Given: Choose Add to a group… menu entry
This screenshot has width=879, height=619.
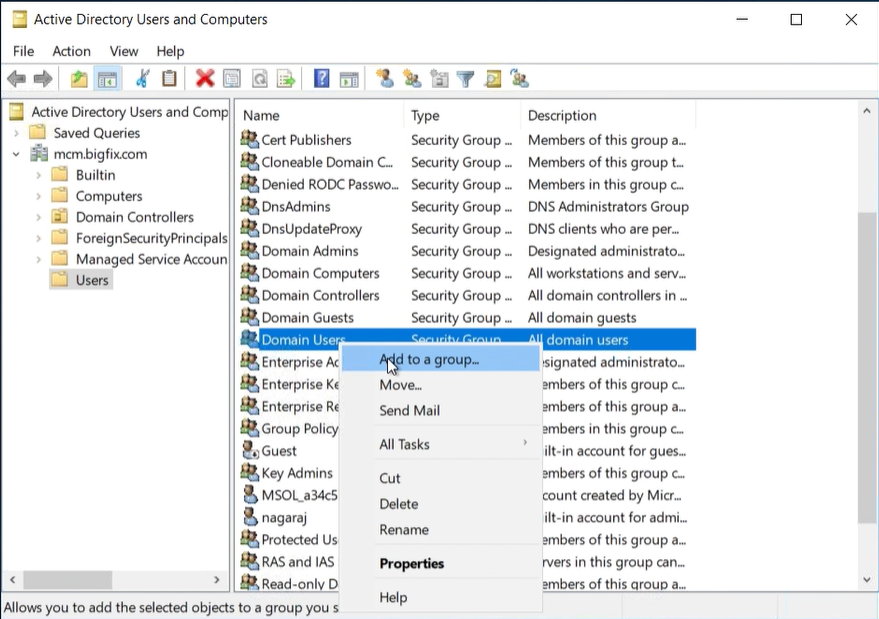Looking at the screenshot, I should [x=429, y=359].
